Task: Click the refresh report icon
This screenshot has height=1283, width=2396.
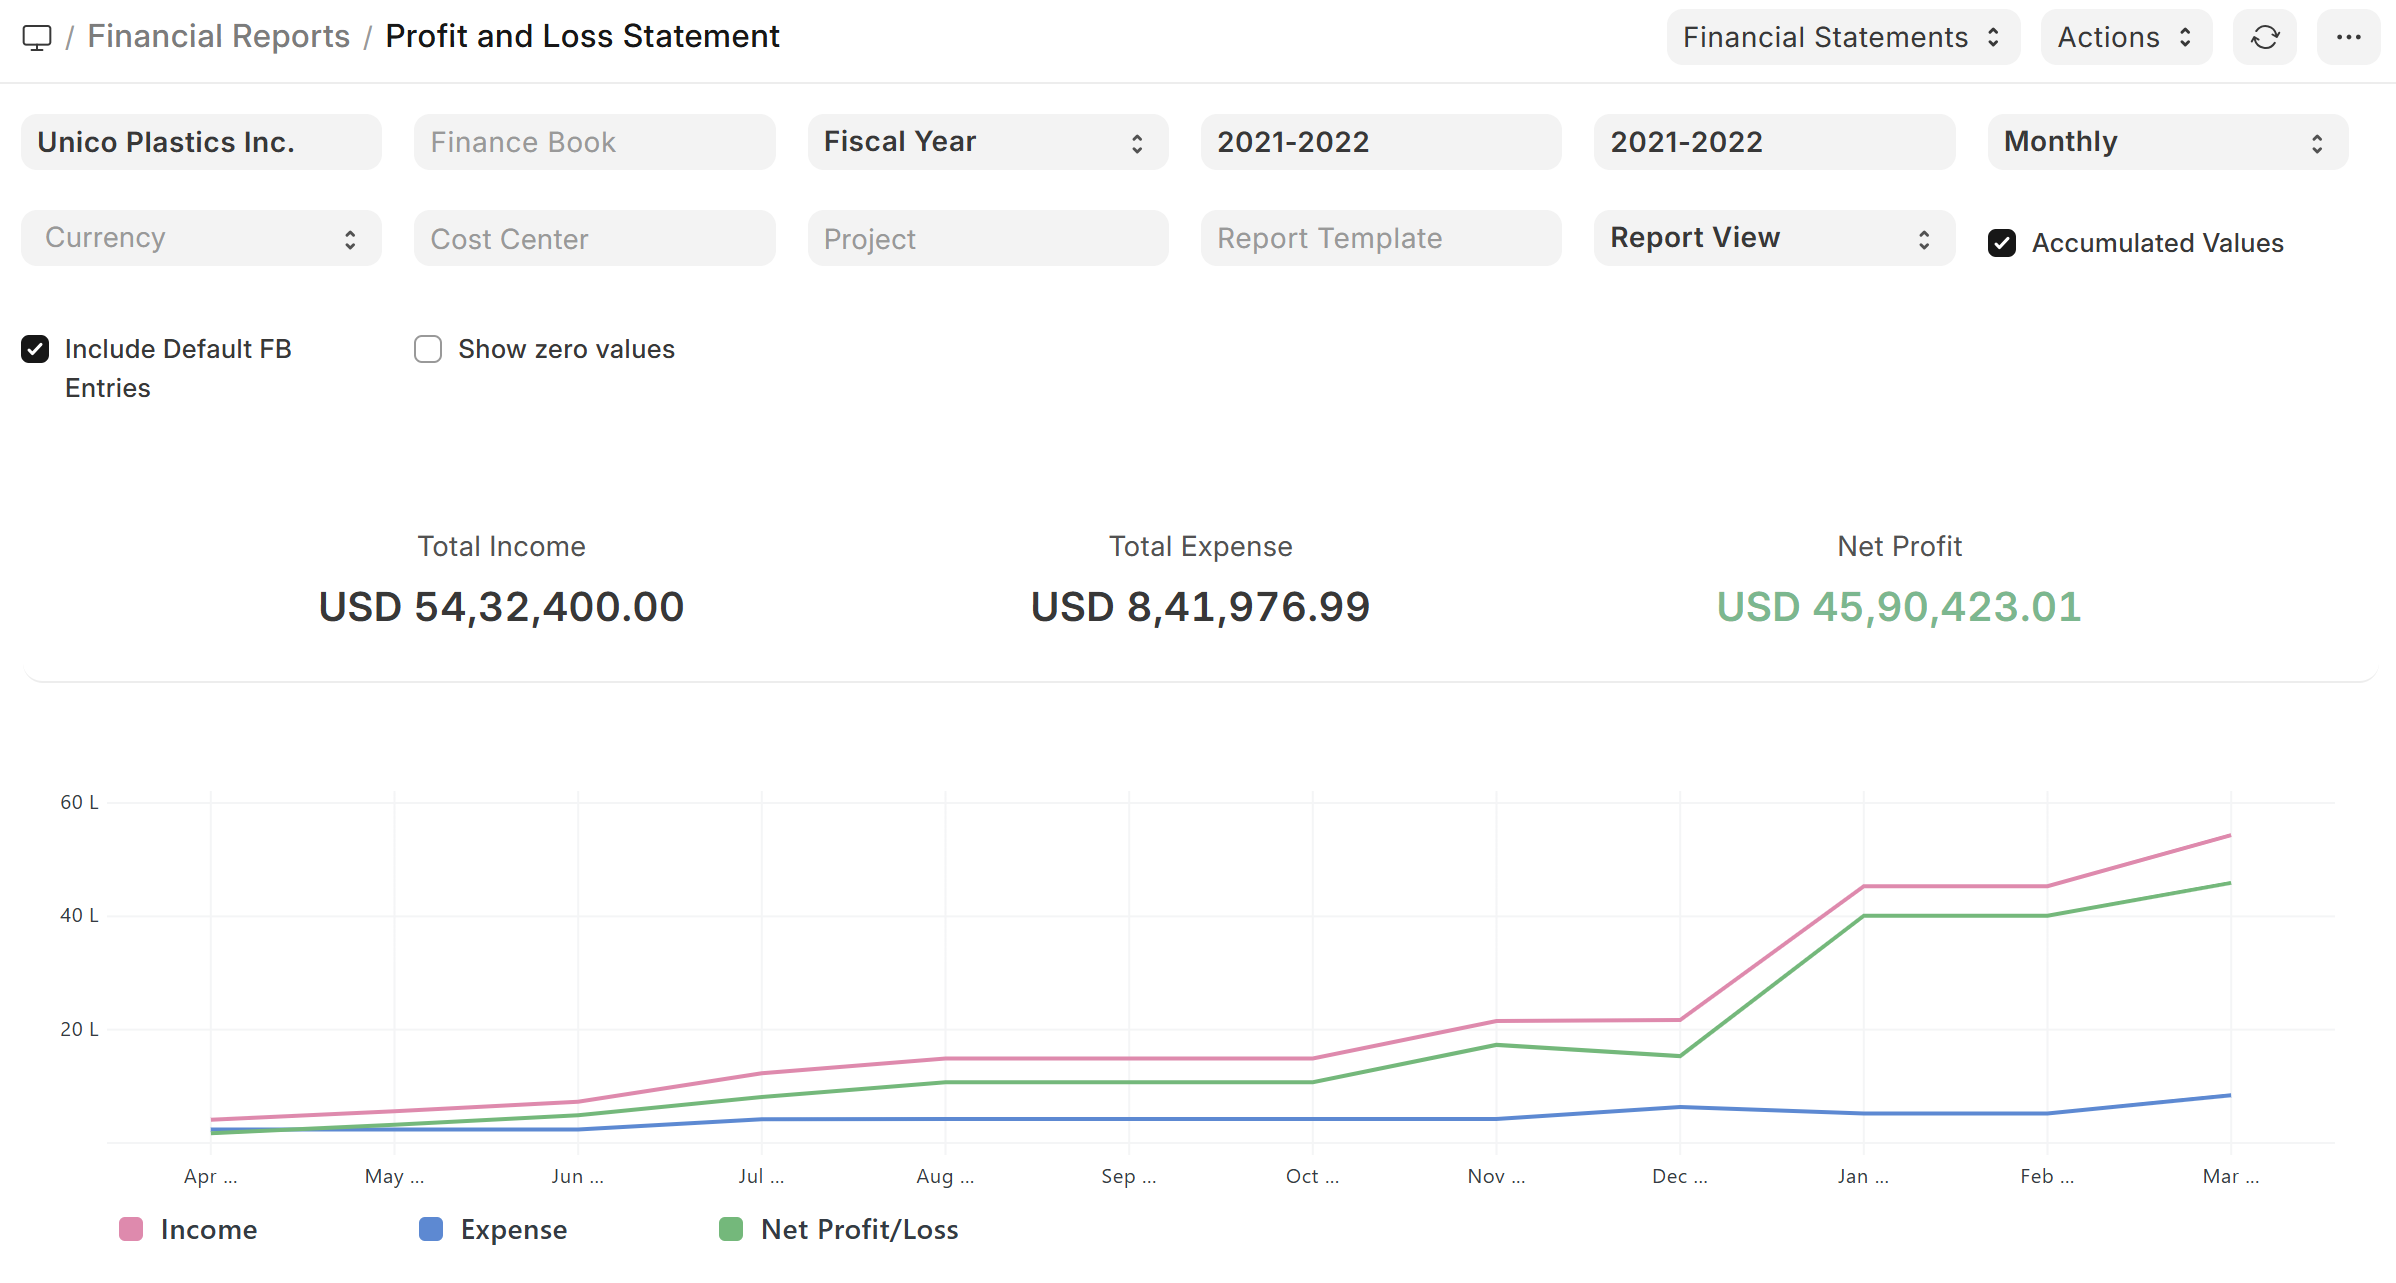Action: click(x=2265, y=38)
